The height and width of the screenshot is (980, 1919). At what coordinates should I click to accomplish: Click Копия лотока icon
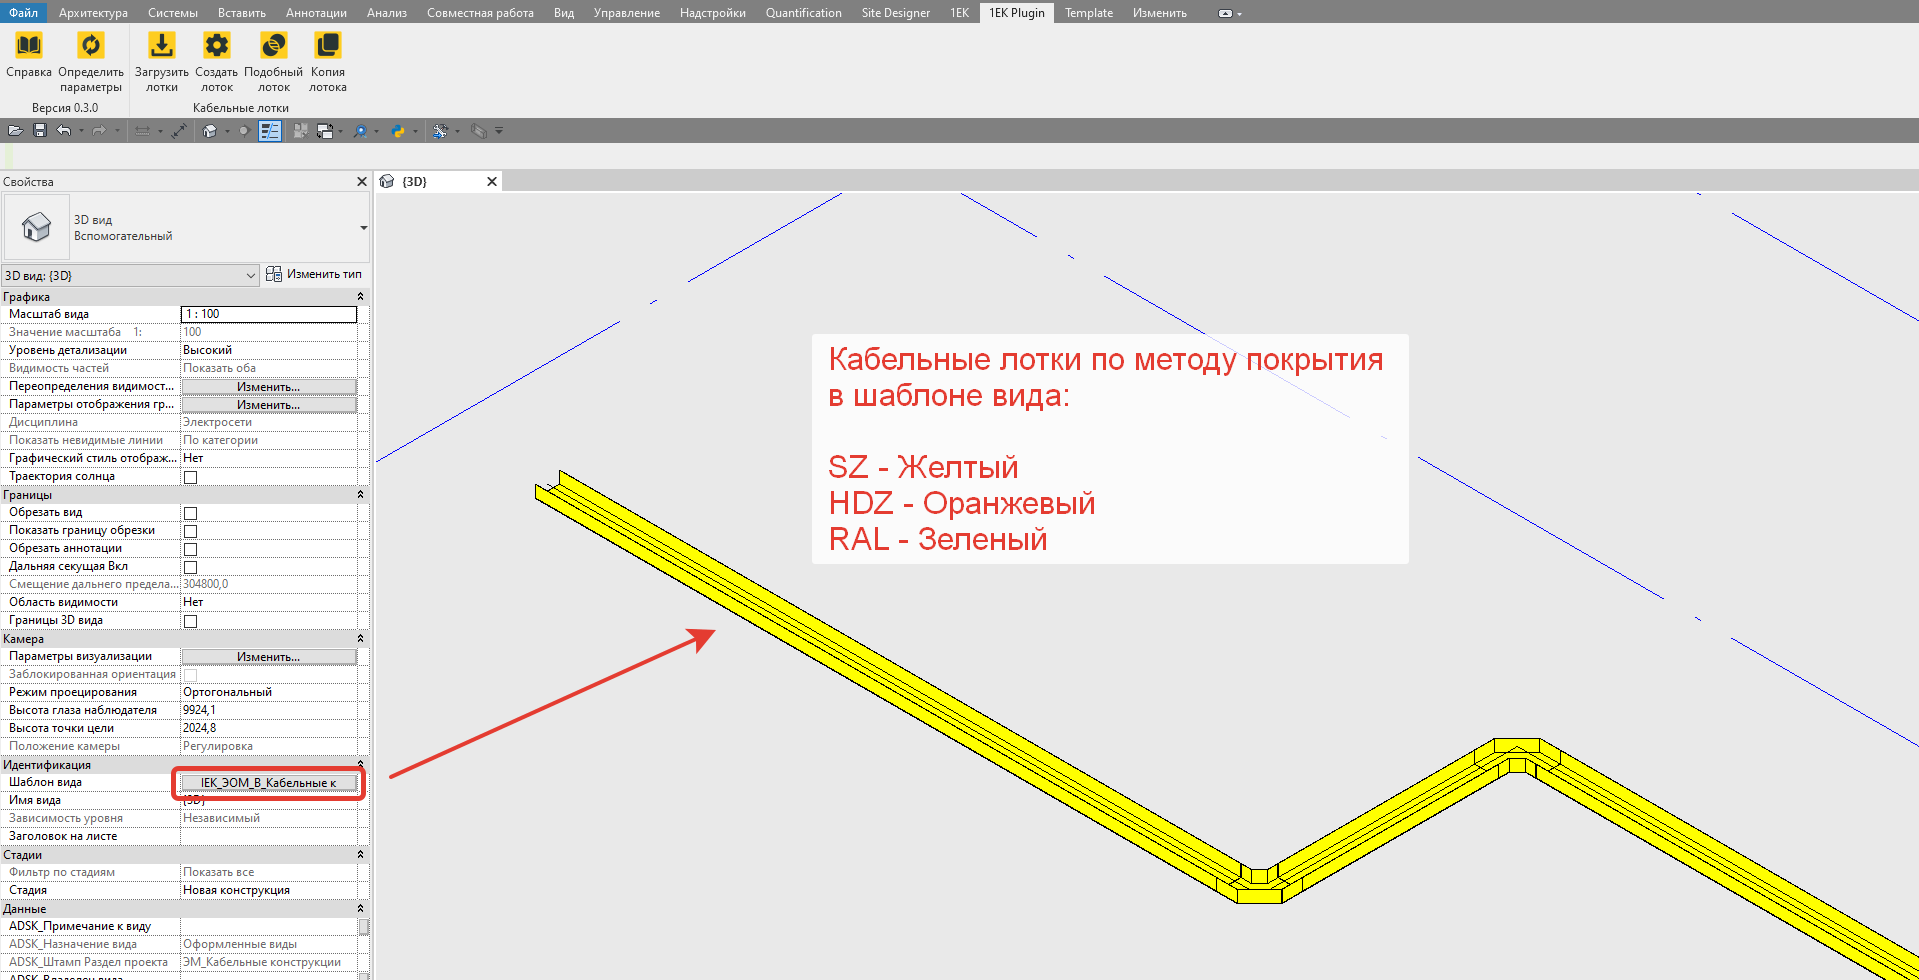pyautogui.click(x=327, y=46)
